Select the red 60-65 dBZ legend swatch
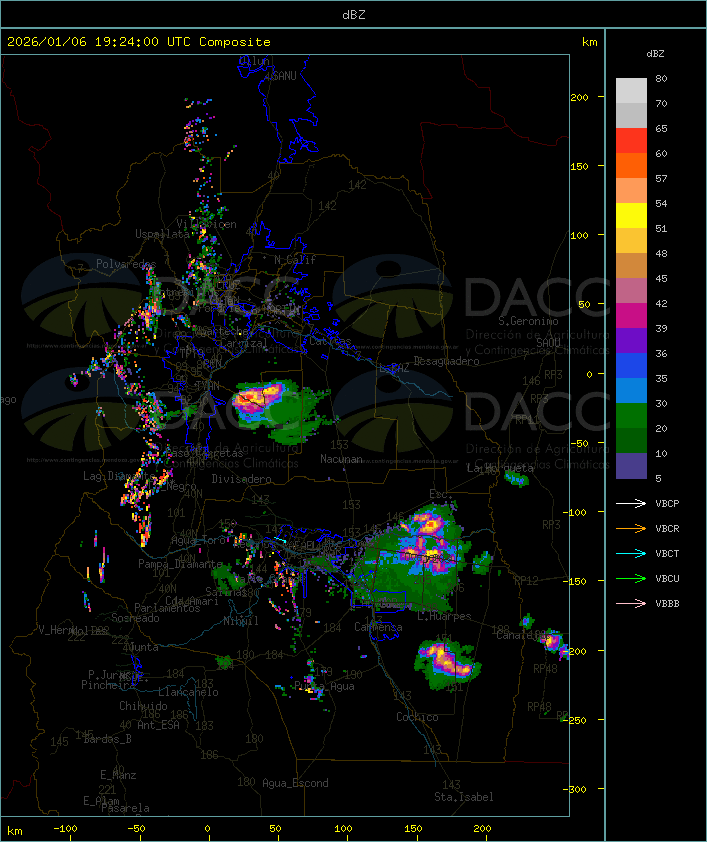 (x=631, y=141)
